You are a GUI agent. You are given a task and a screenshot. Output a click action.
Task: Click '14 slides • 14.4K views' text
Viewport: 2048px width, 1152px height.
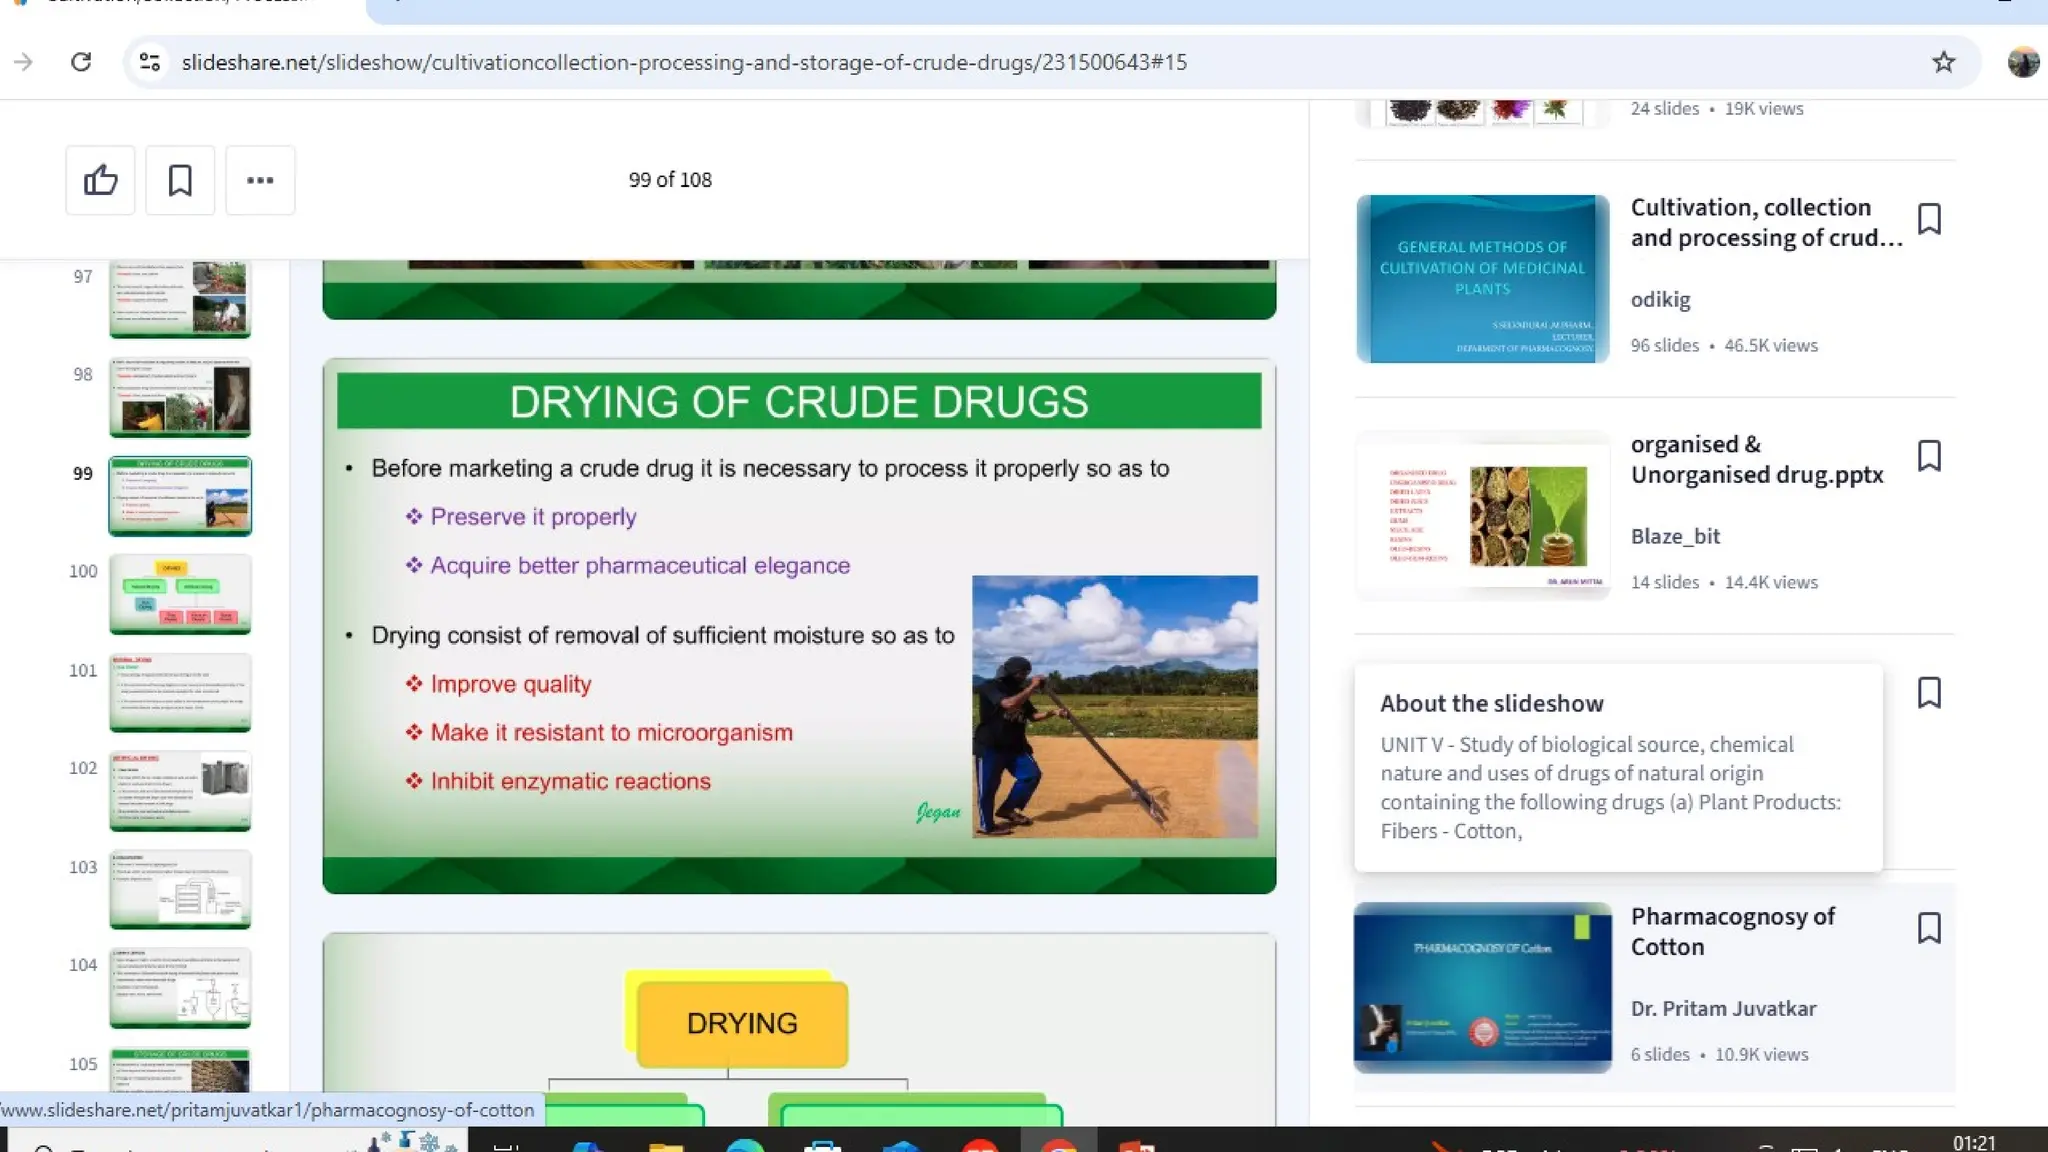click(1724, 582)
